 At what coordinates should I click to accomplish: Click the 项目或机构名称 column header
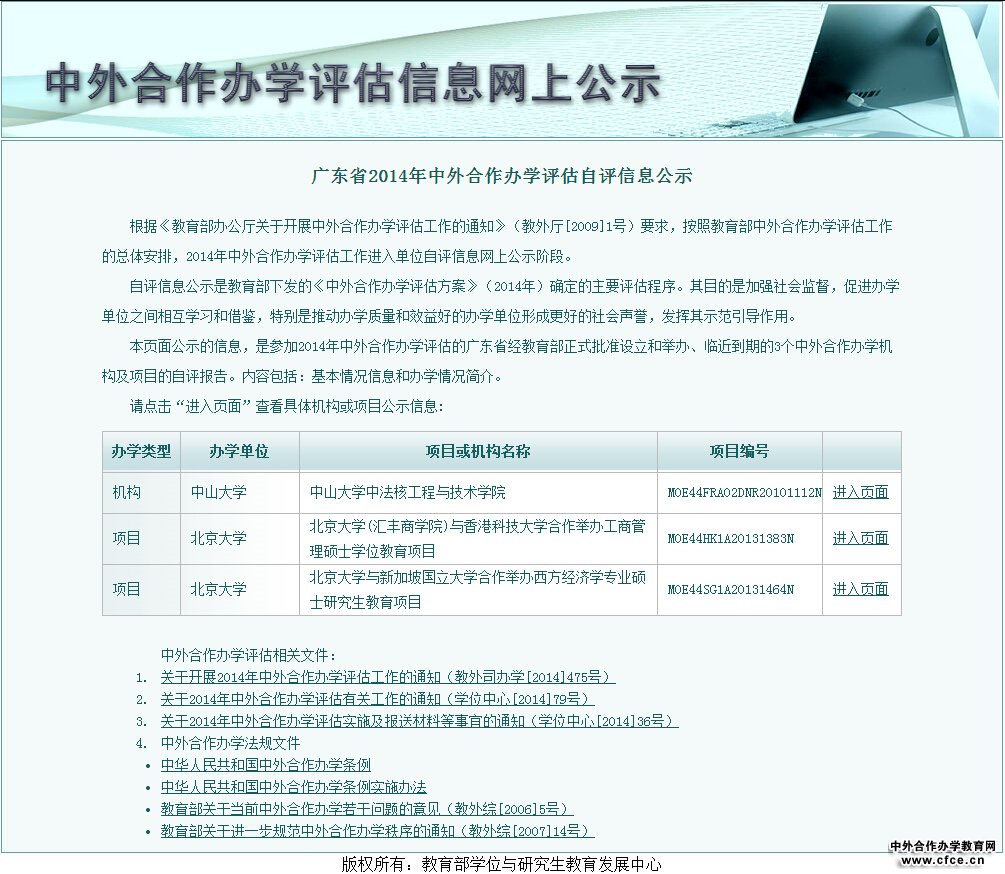(x=478, y=452)
